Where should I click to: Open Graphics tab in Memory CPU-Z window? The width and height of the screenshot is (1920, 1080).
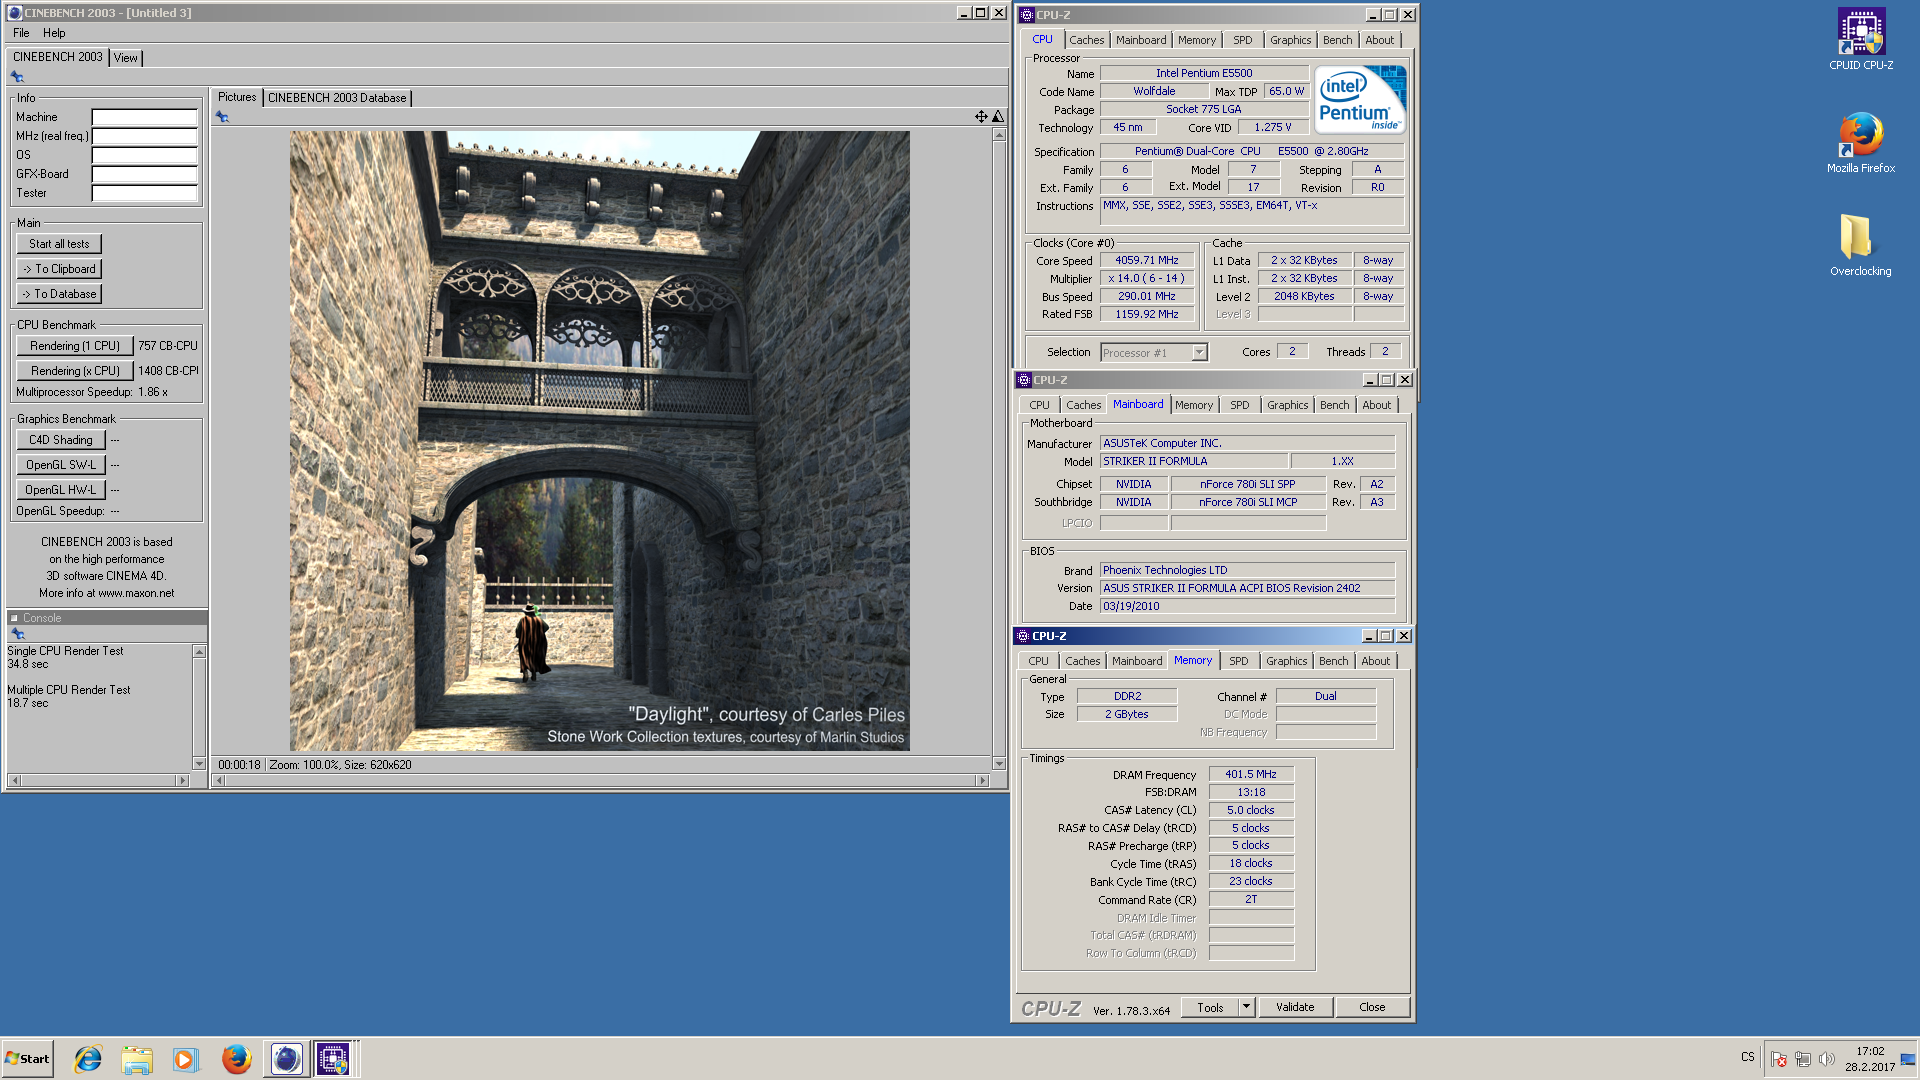[x=1286, y=661]
